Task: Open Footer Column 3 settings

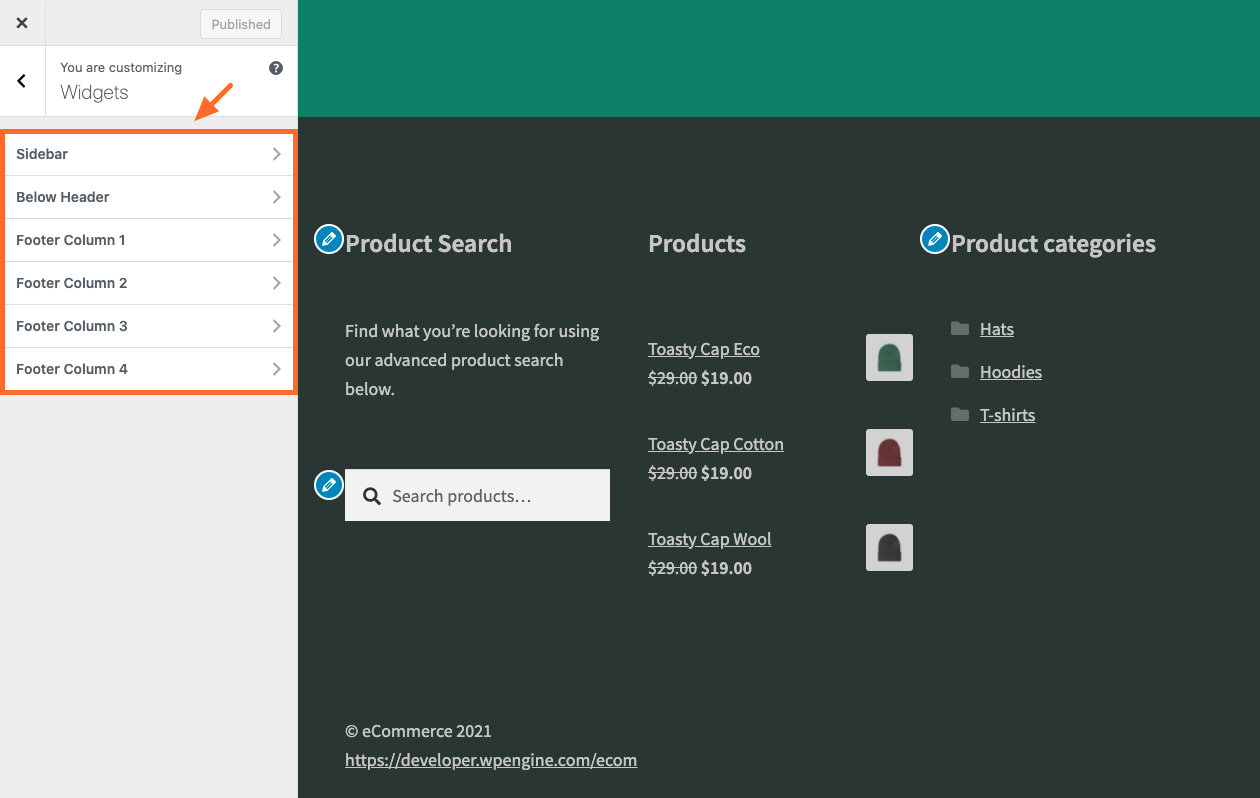Action: 148,326
